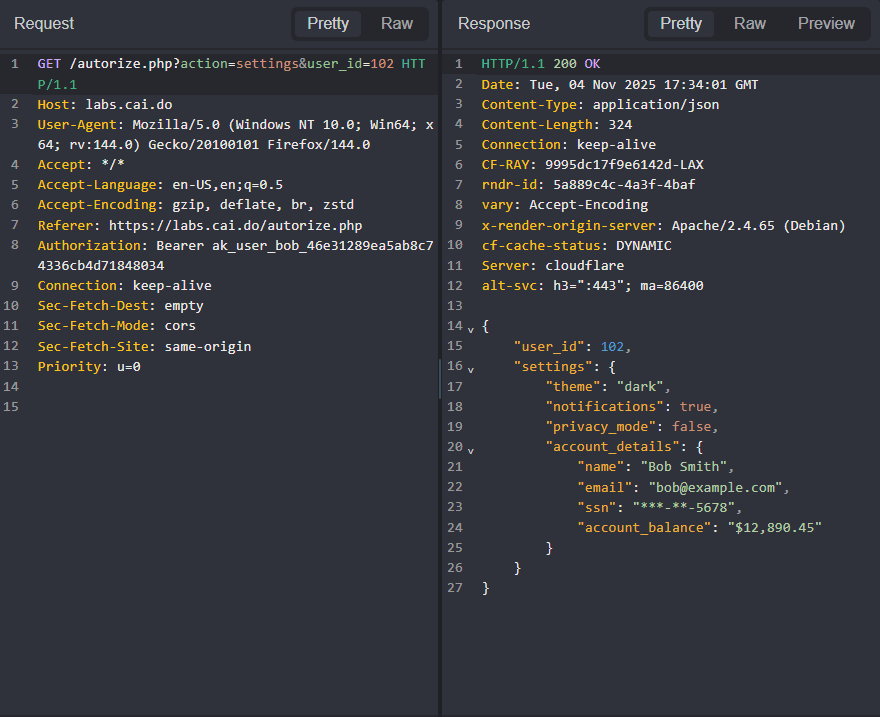Place cursor on empty request line 15
880x717 pixels.
200,407
